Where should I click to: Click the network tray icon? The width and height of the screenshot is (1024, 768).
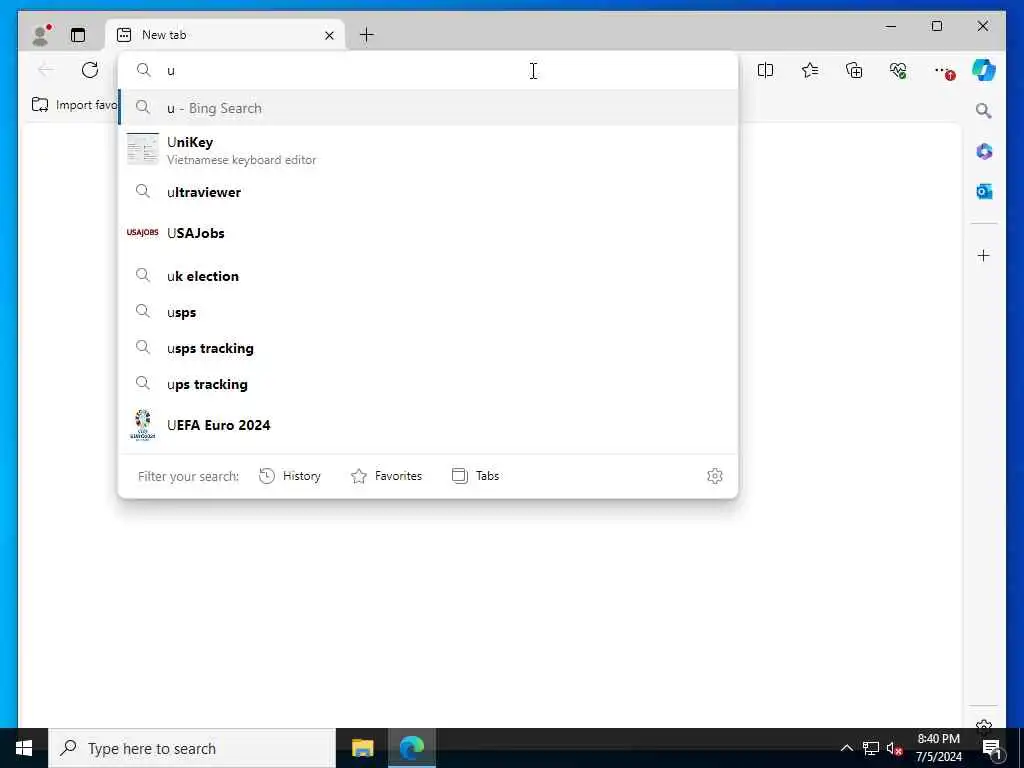coord(871,748)
